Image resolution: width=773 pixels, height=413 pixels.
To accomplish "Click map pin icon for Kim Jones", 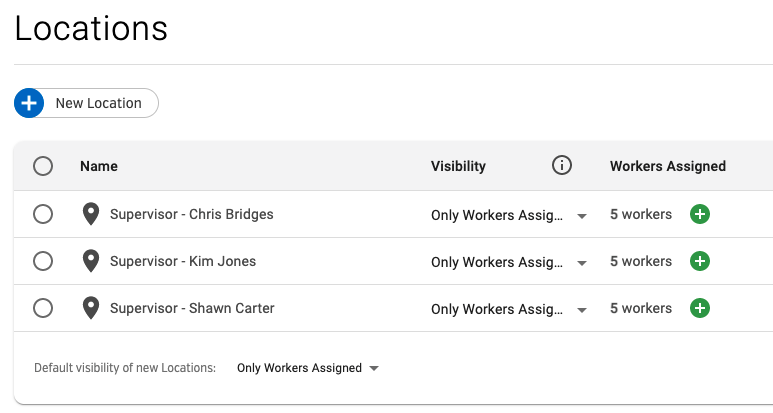I will pos(91,261).
